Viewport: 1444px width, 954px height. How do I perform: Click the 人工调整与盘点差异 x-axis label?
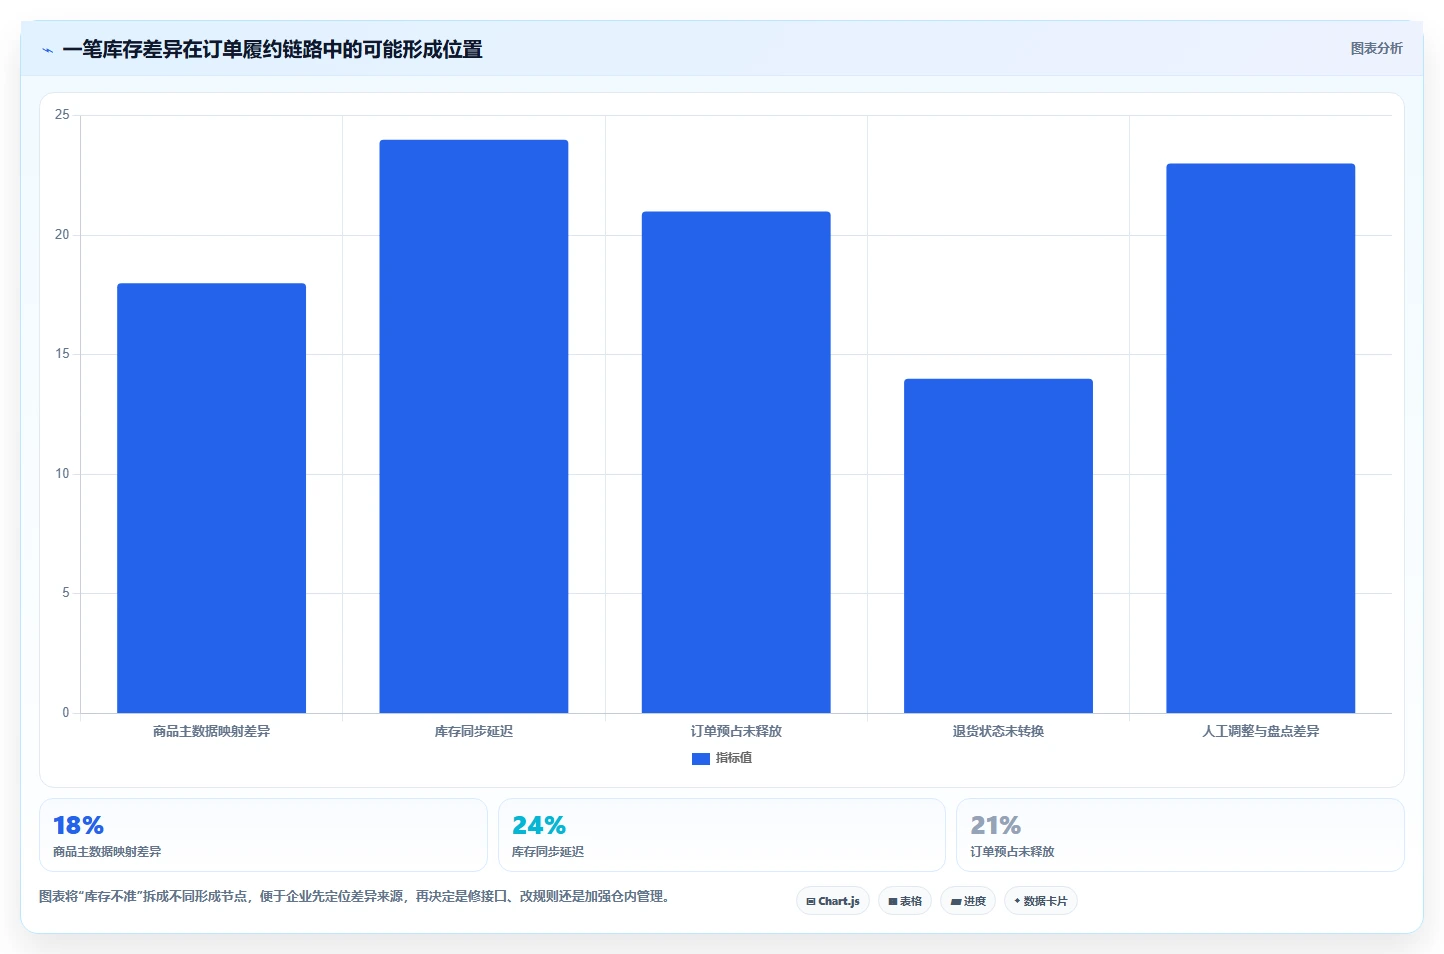point(1260,731)
